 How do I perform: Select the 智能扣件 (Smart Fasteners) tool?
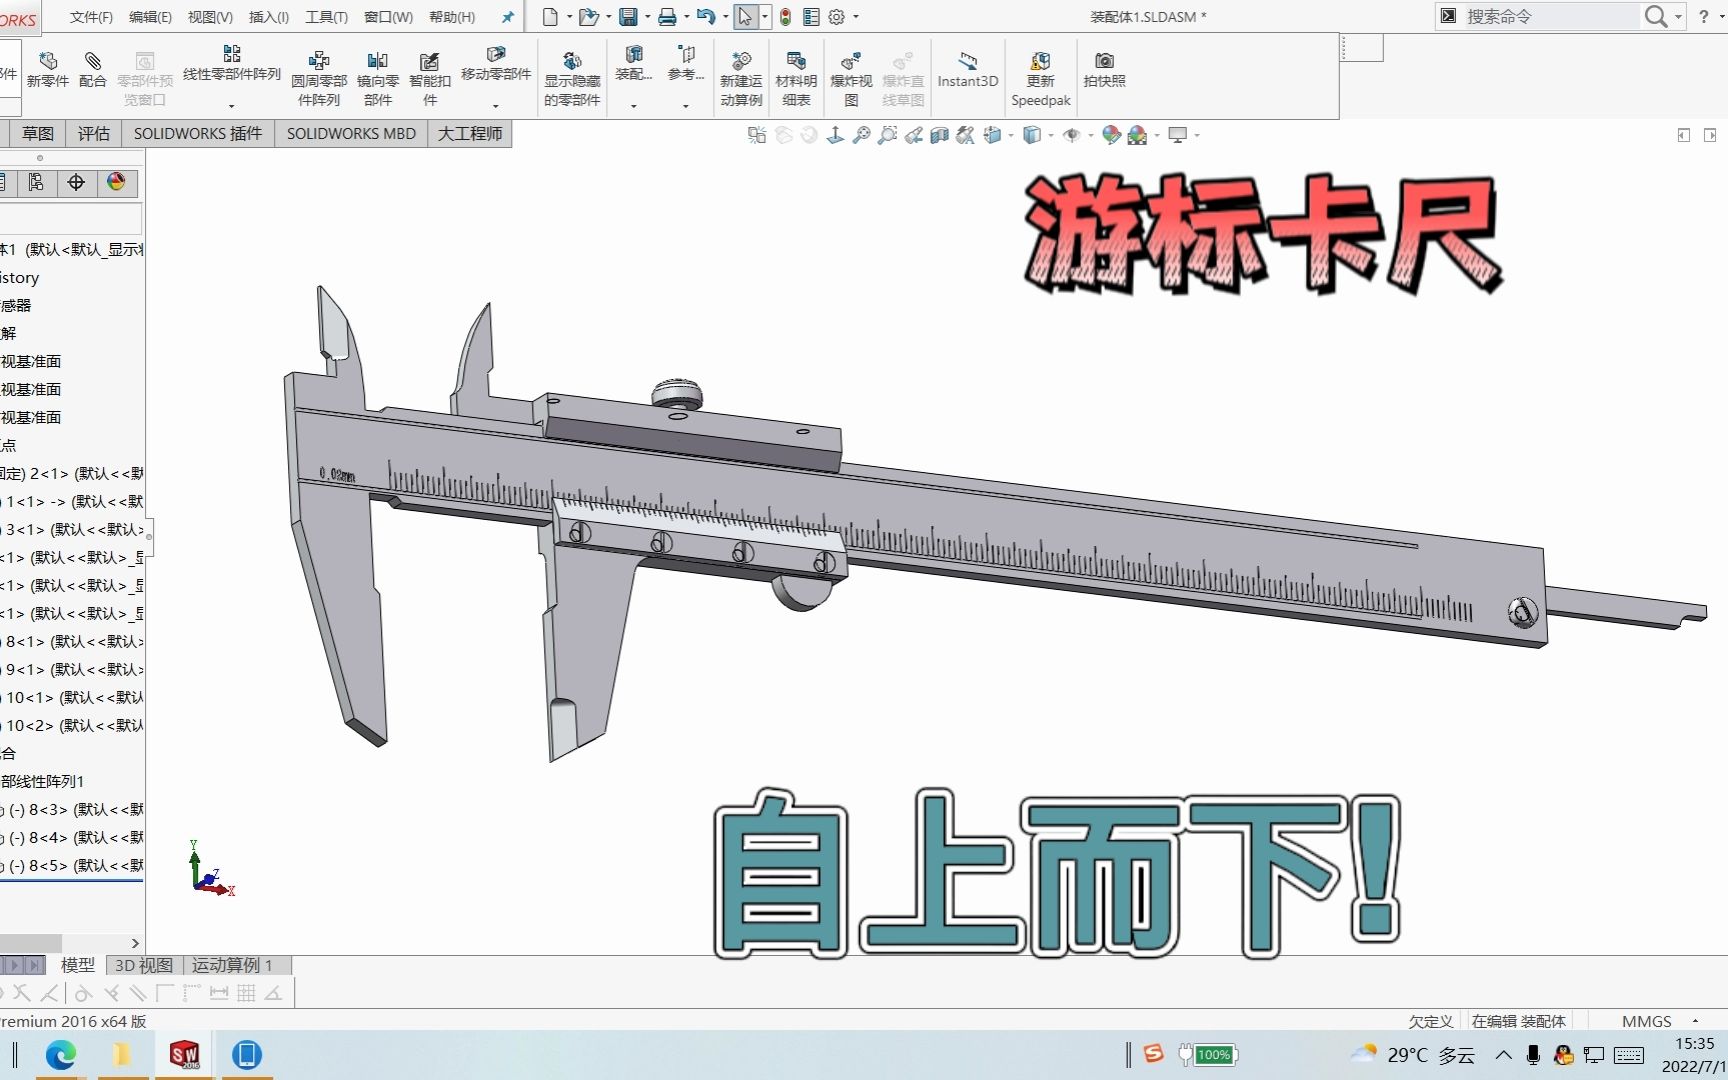coord(429,70)
